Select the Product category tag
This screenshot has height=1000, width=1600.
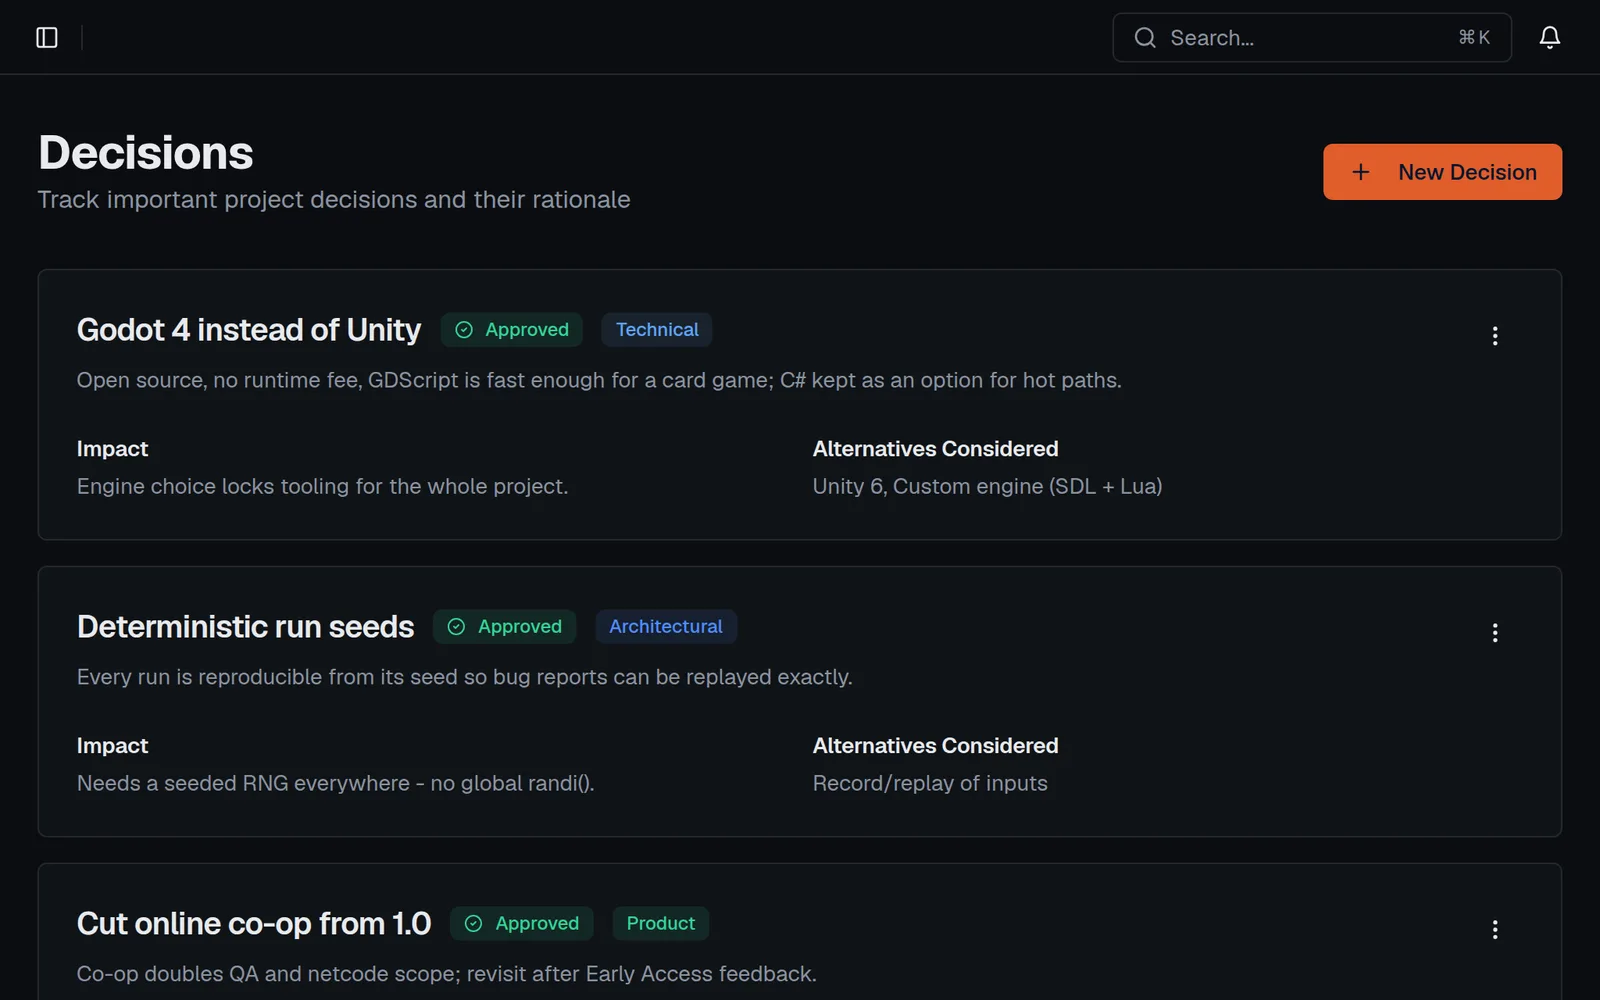point(661,924)
